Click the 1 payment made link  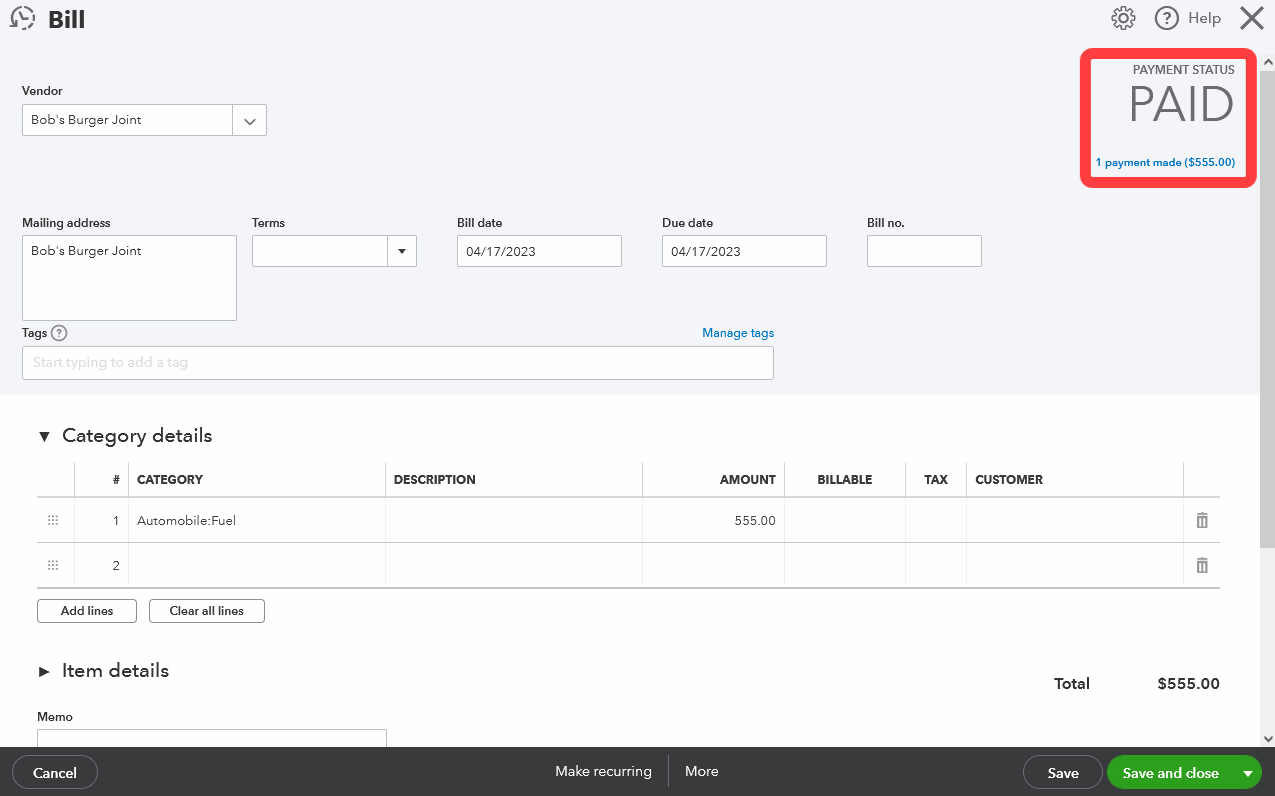tap(1165, 162)
